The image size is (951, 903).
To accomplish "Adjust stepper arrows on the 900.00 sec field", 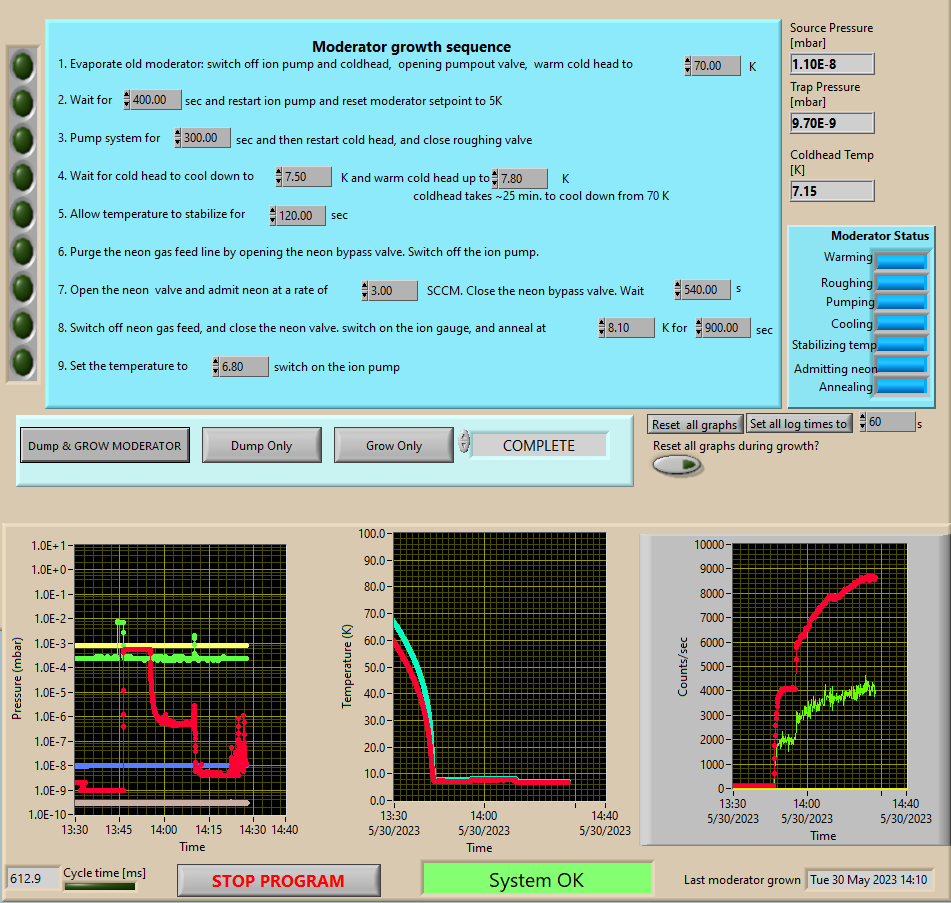I will point(699,327).
